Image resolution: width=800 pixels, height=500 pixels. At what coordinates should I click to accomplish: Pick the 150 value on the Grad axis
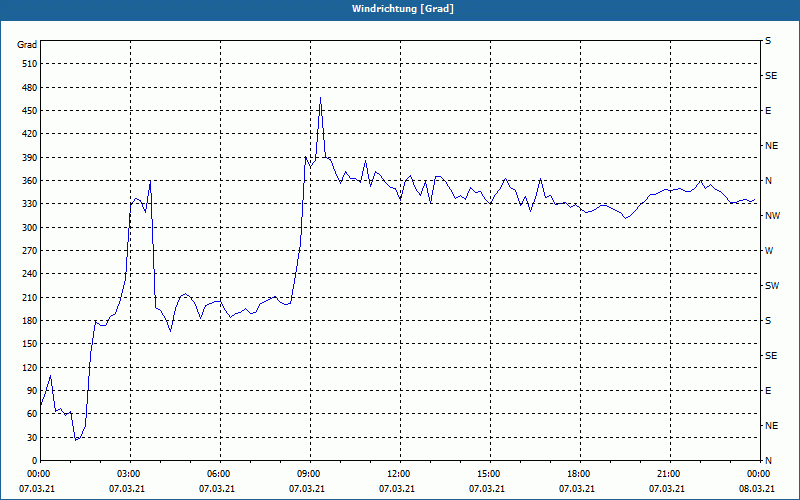click(30, 344)
